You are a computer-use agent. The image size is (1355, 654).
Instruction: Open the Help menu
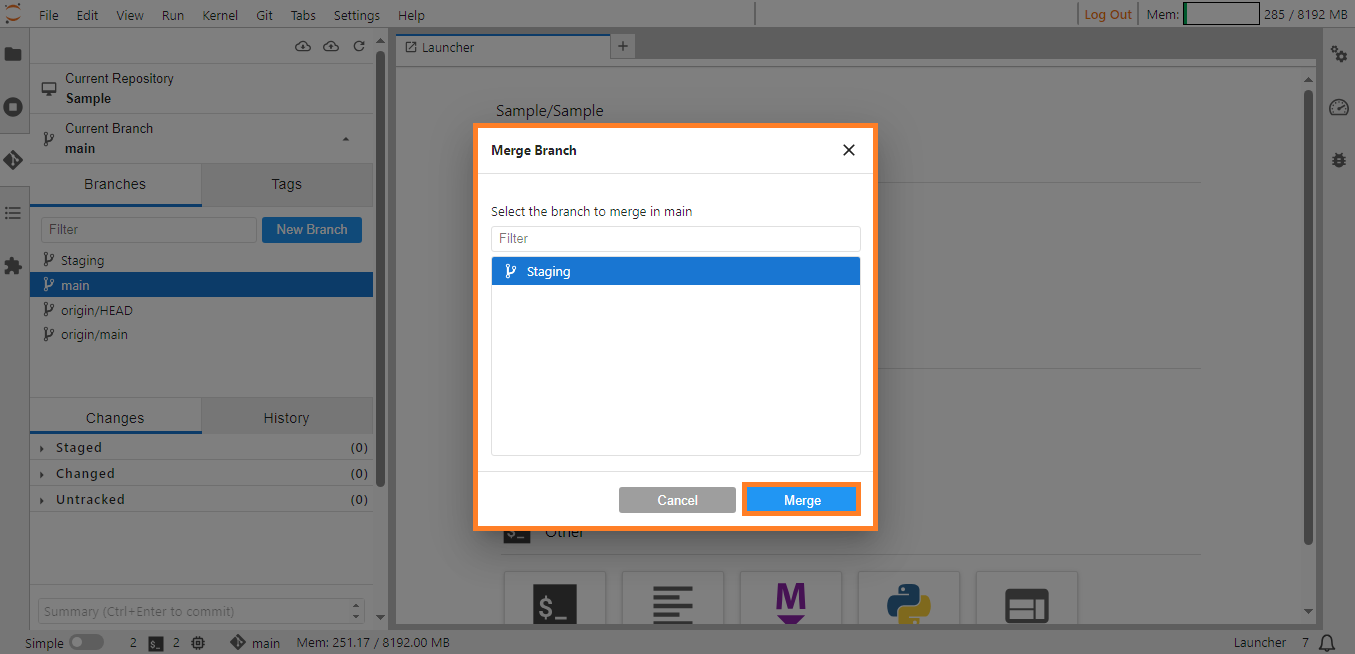(x=411, y=15)
